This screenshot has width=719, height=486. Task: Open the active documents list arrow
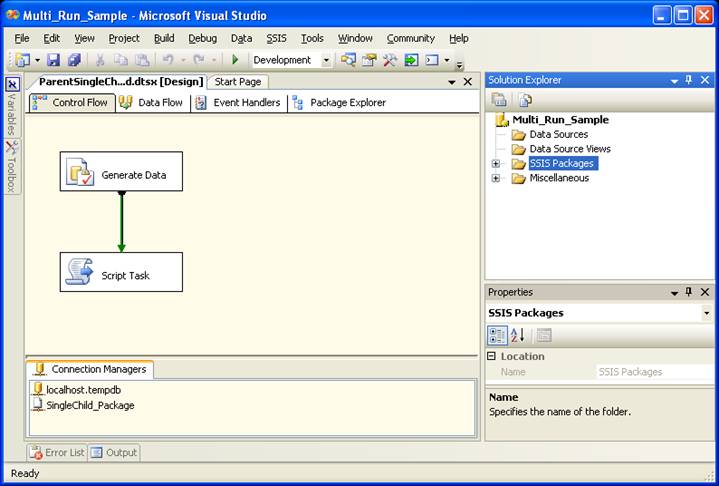coord(452,82)
